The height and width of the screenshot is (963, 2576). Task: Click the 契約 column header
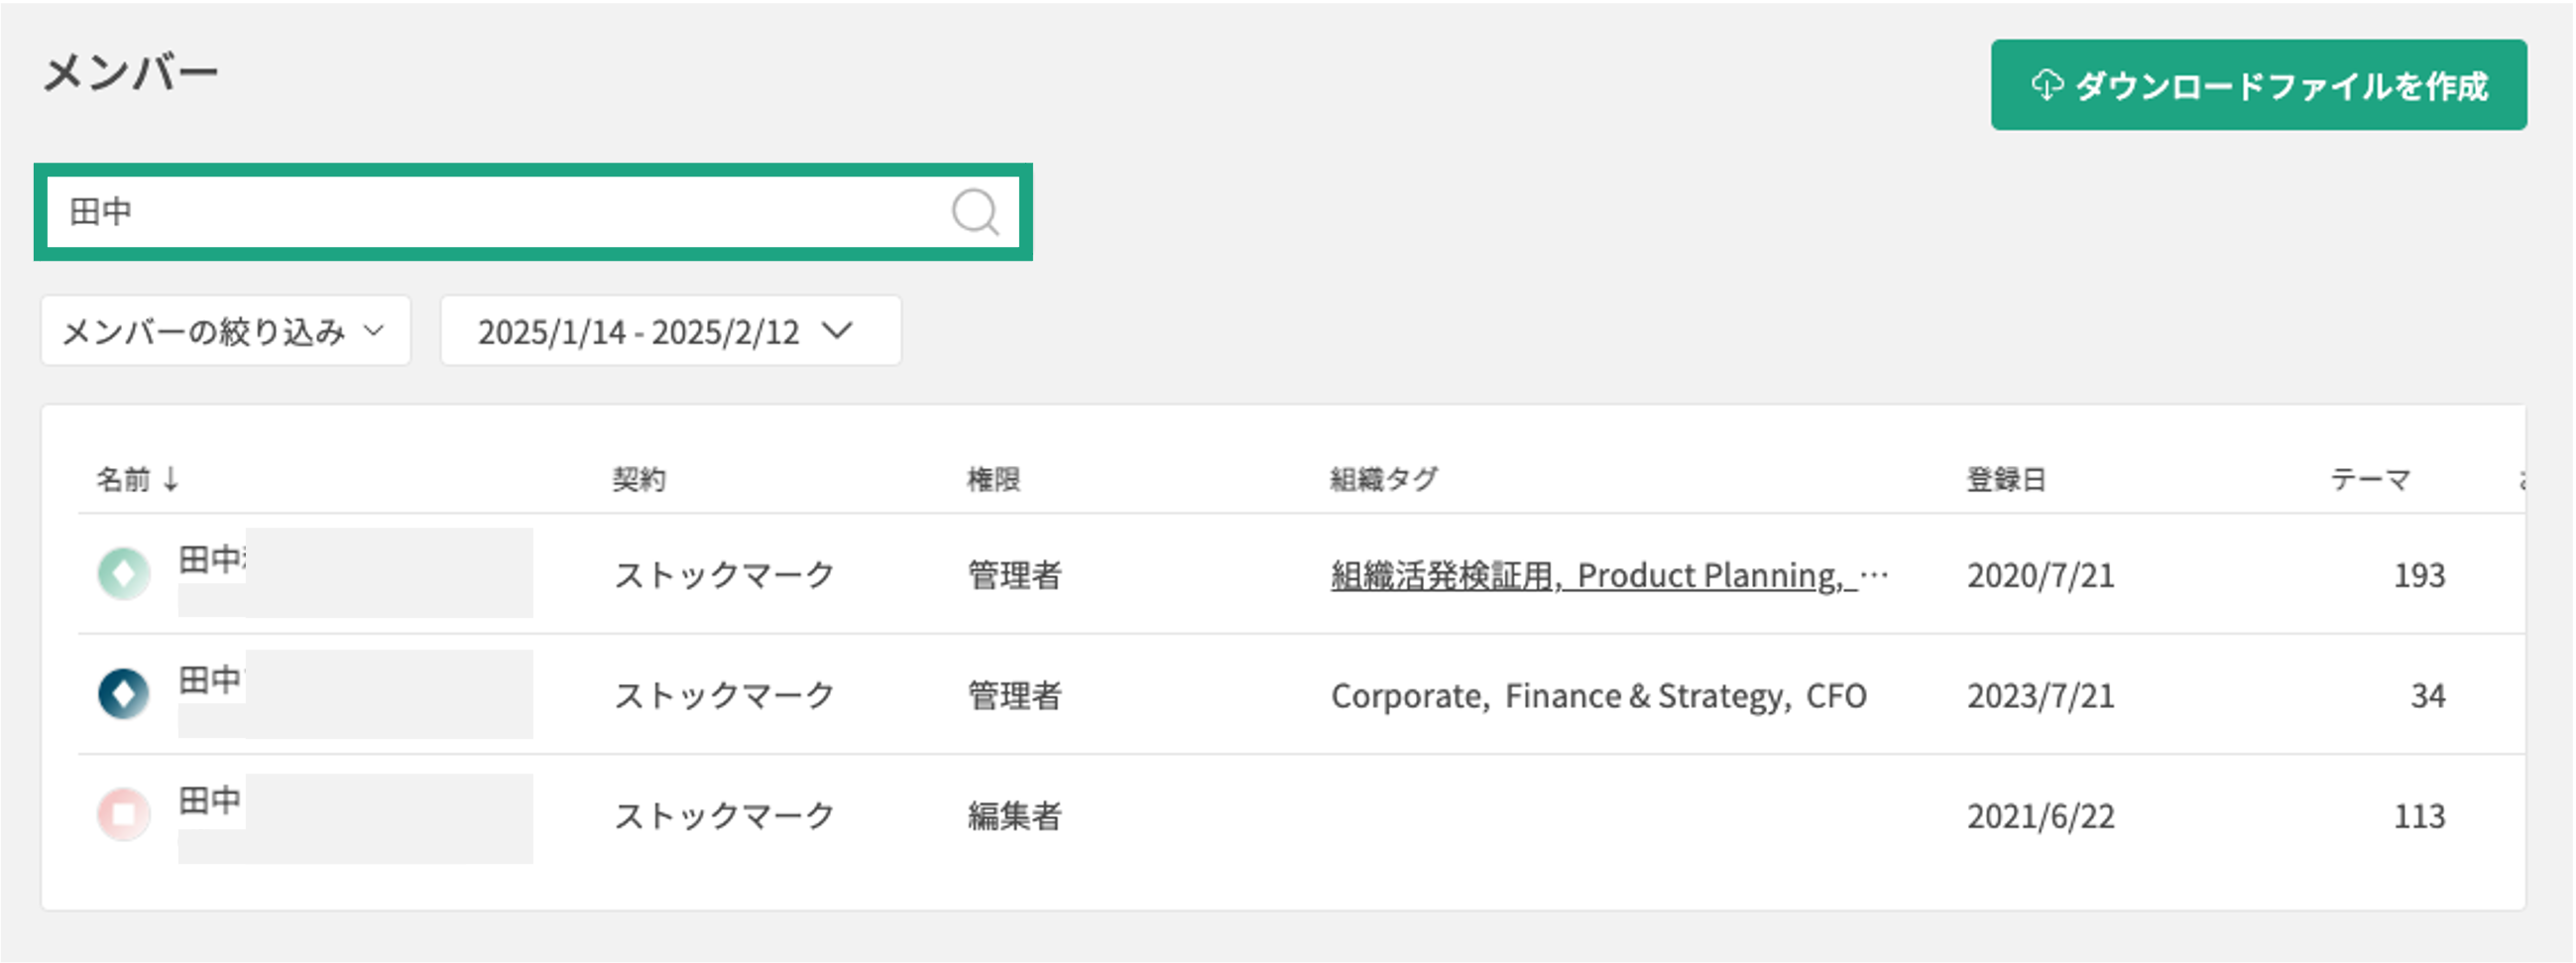click(x=639, y=479)
